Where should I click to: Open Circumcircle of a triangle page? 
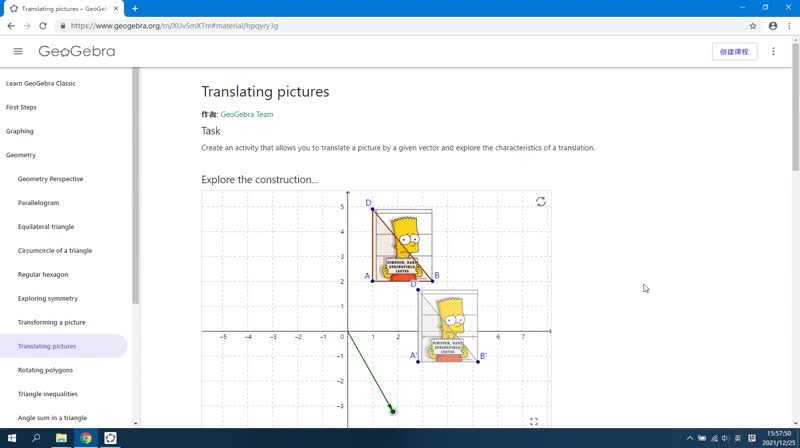click(x=55, y=251)
